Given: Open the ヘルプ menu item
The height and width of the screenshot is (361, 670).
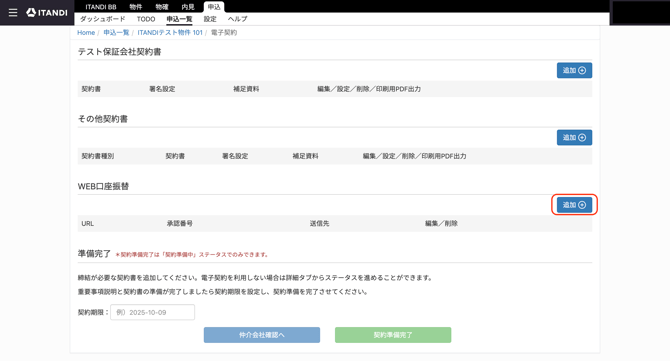Looking at the screenshot, I should [x=238, y=19].
